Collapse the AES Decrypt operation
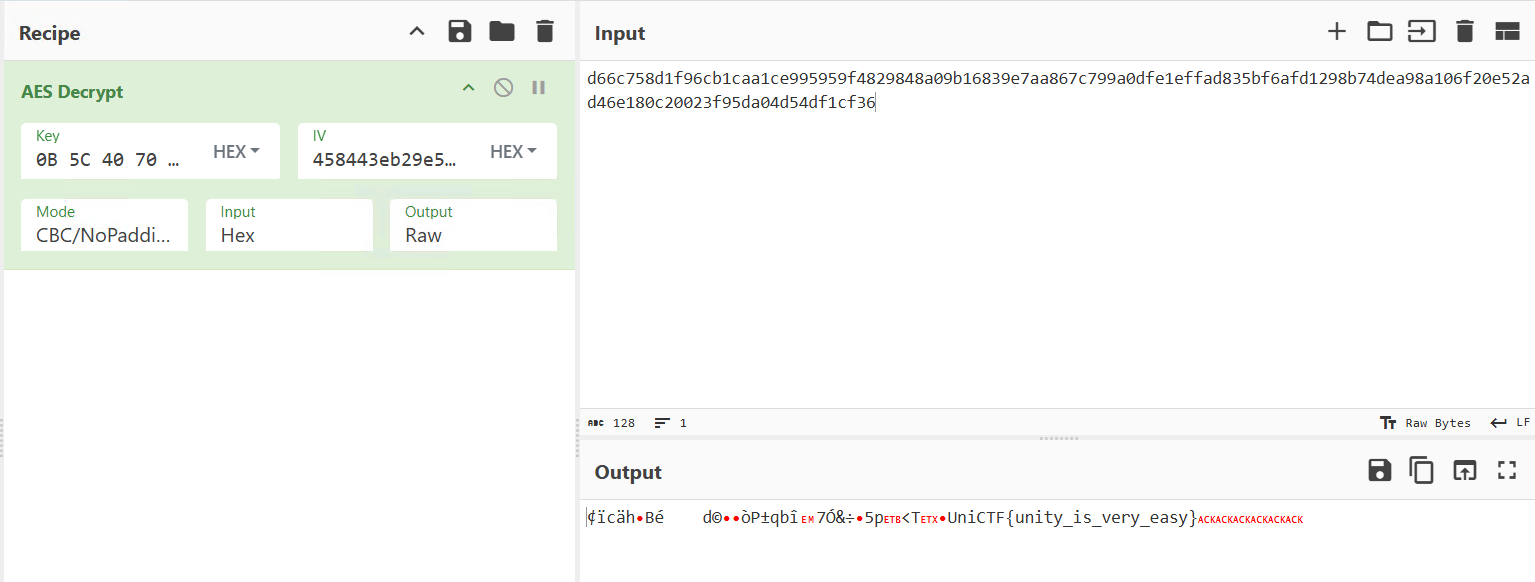1535x582 pixels. (468, 88)
